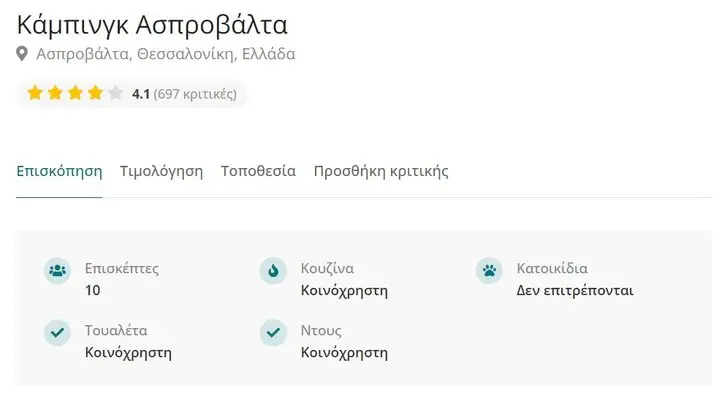
Task: Switch to the Τιμολόγηση tab
Action: click(161, 171)
